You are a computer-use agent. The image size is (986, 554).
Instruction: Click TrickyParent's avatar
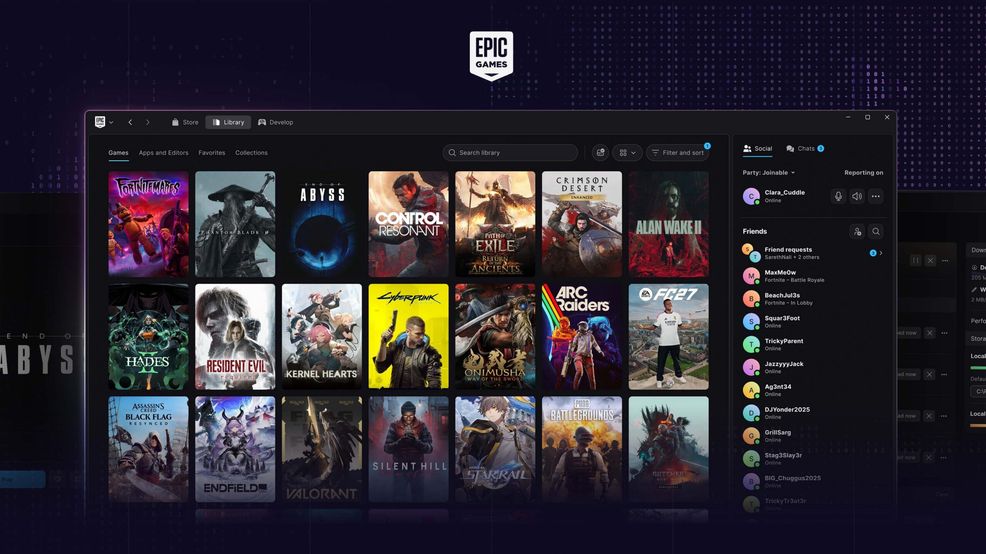(x=751, y=344)
